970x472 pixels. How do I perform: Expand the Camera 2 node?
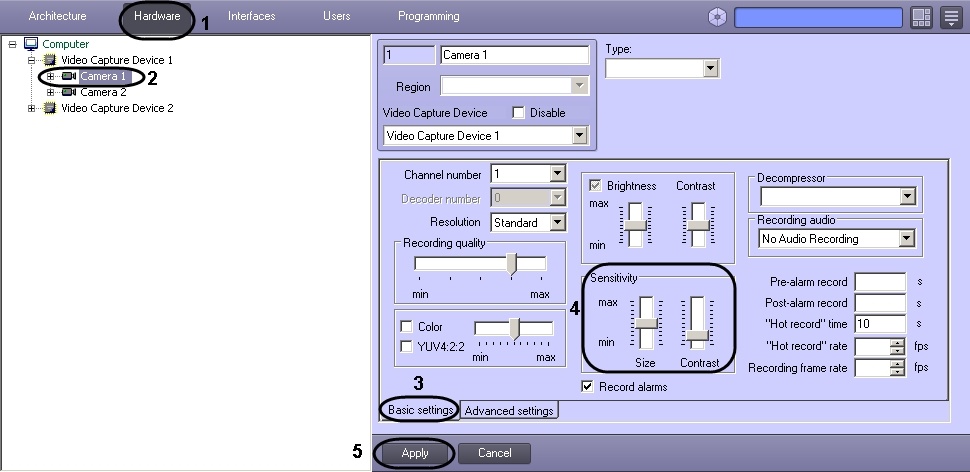pos(51,92)
